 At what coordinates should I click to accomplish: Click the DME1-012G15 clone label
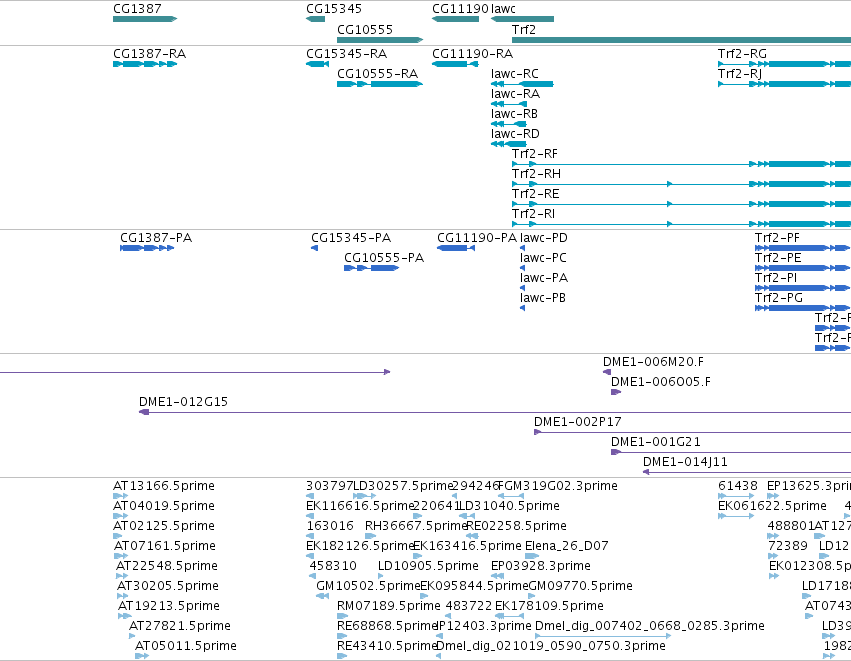click(183, 402)
